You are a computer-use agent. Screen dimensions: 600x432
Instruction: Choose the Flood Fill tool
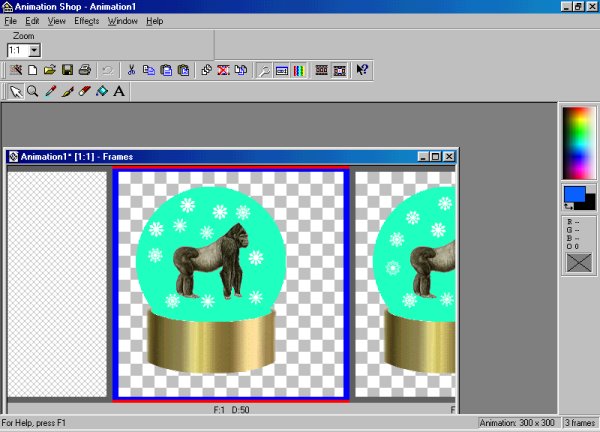coord(101,91)
